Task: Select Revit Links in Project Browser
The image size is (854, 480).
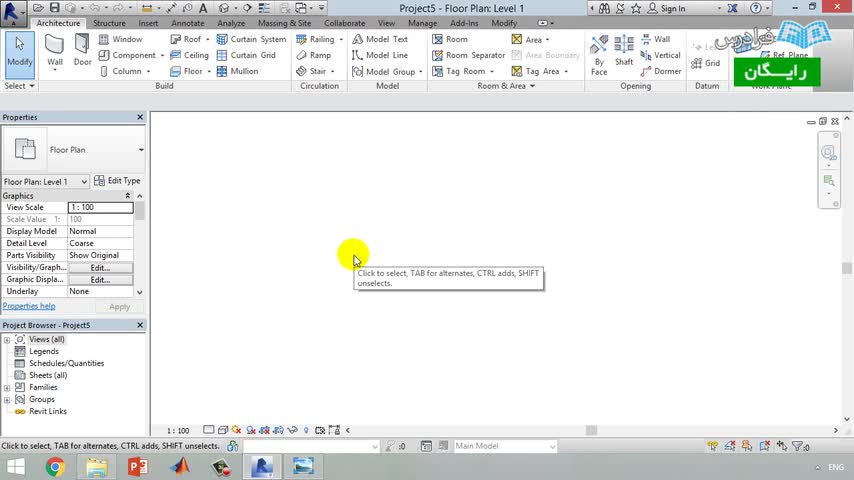Action: [48, 411]
